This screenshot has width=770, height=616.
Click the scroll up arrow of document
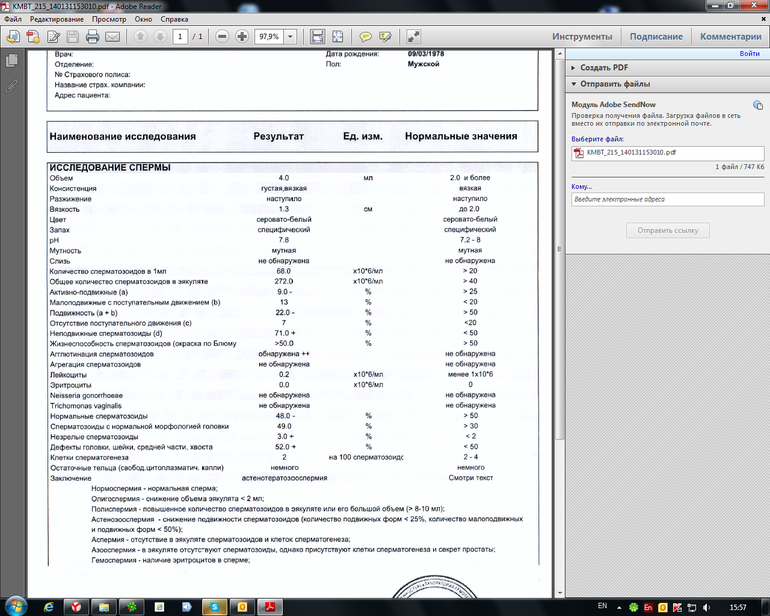(x=559, y=54)
